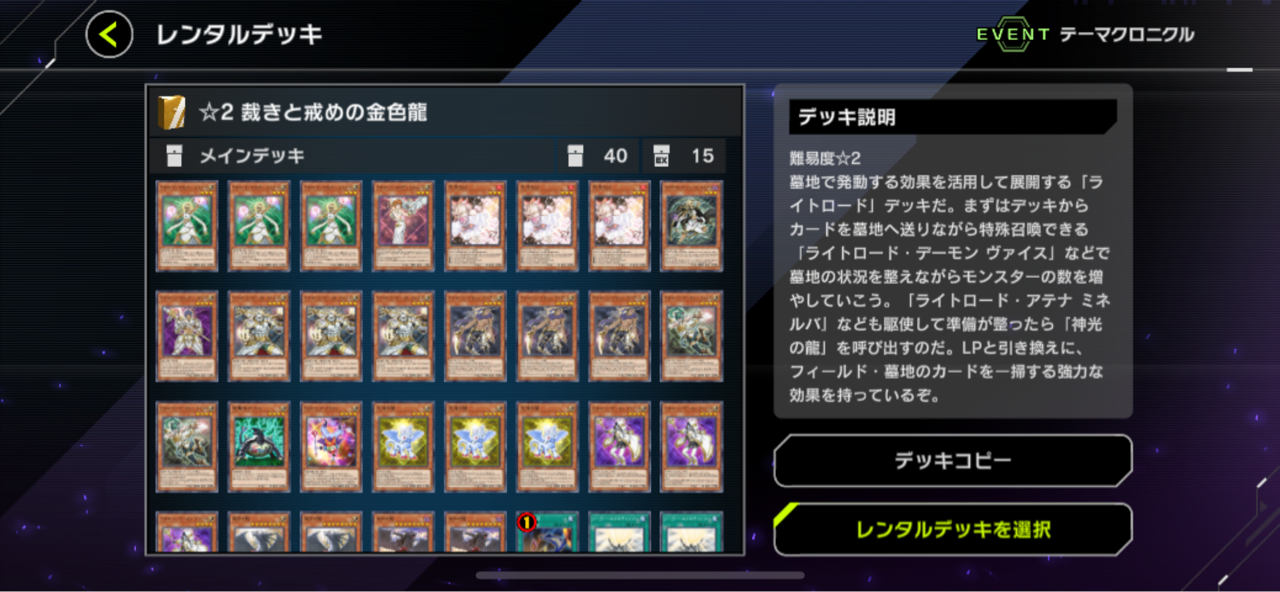1280x592 pixels.
Task: Open the last purple card in third row
Action: coord(691,446)
